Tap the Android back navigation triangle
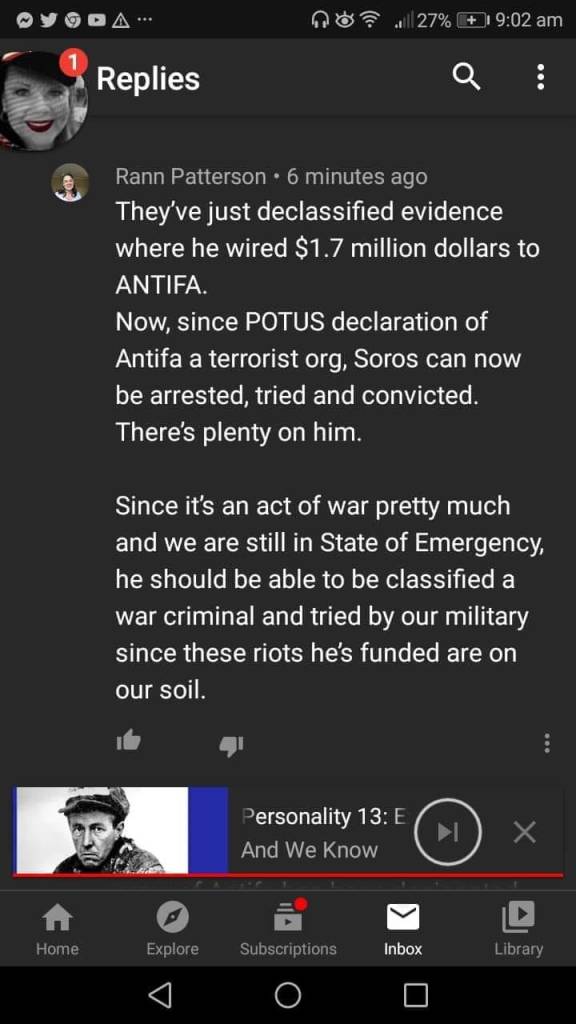Screen dimensions: 576x1024 (160, 995)
